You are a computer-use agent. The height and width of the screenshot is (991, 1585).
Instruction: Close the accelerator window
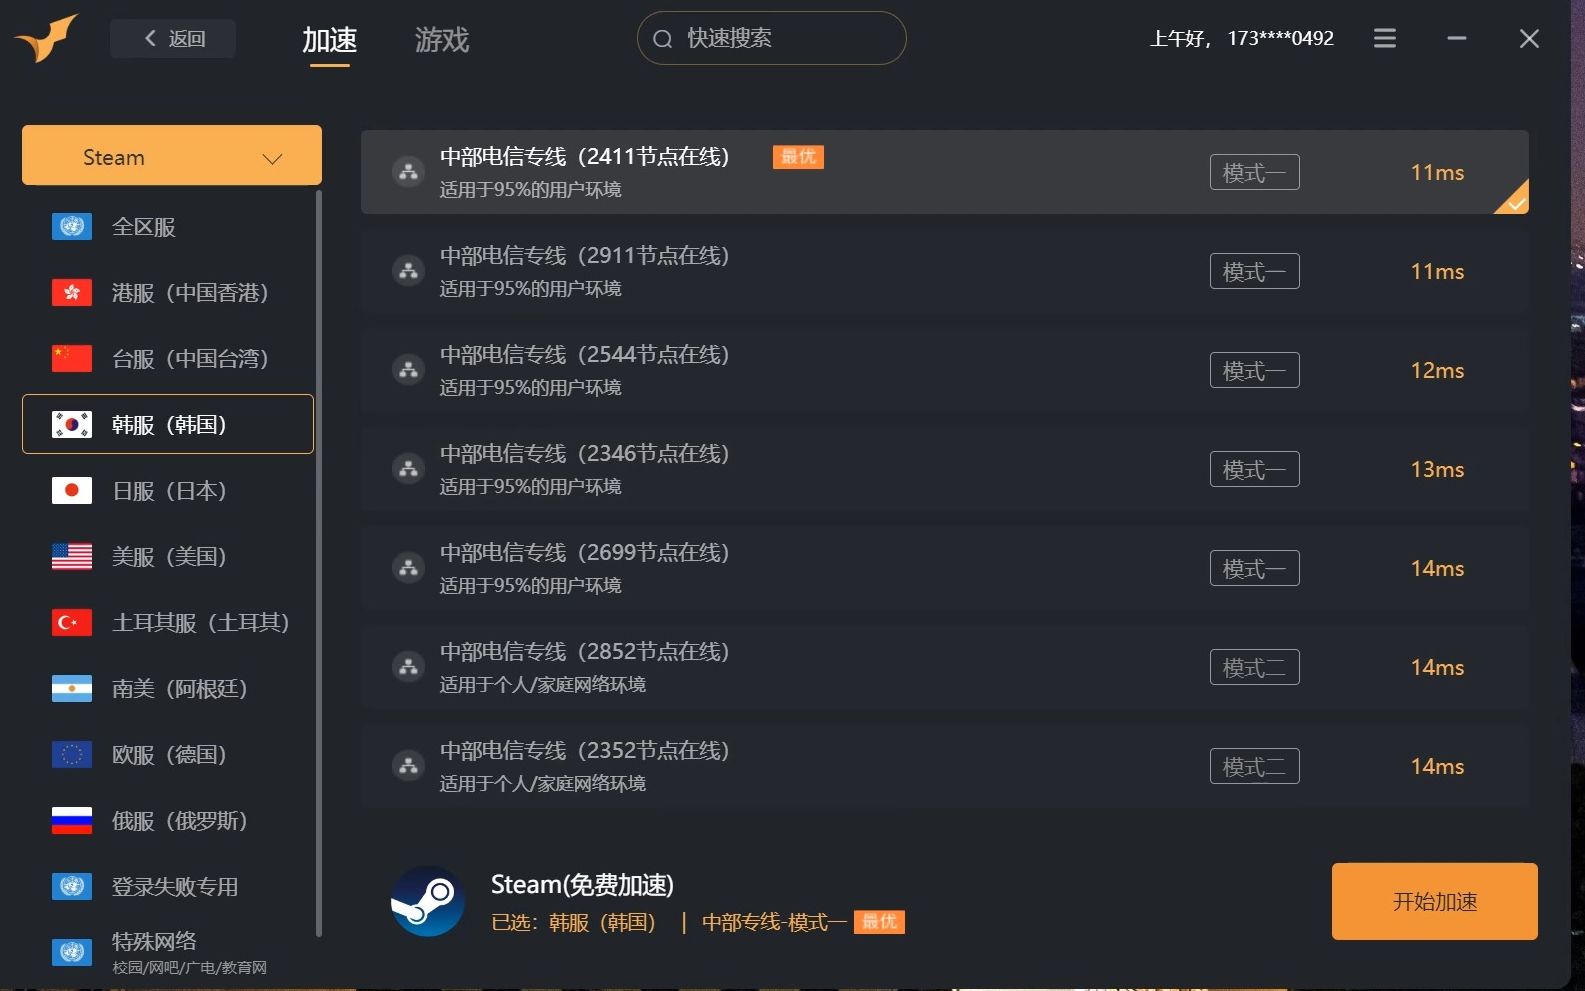click(x=1529, y=38)
